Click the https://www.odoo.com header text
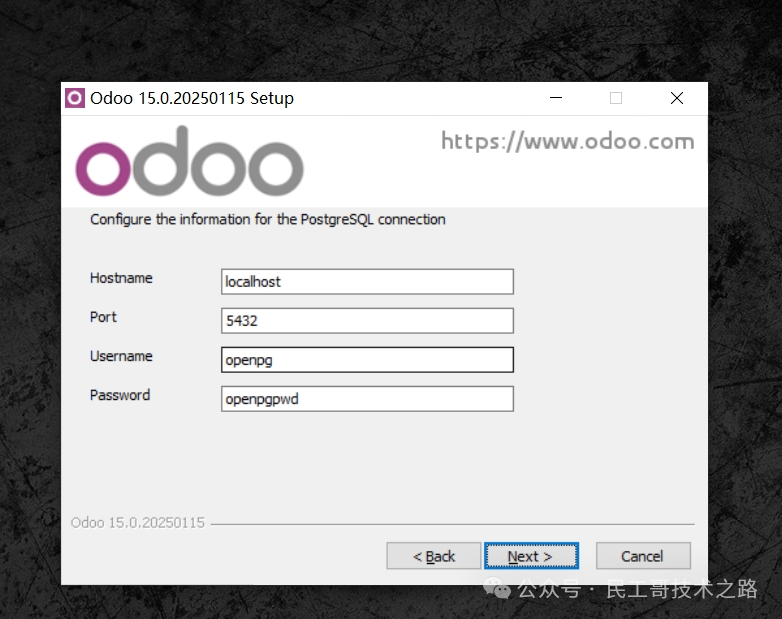The width and height of the screenshot is (782, 619). [x=568, y=142]
